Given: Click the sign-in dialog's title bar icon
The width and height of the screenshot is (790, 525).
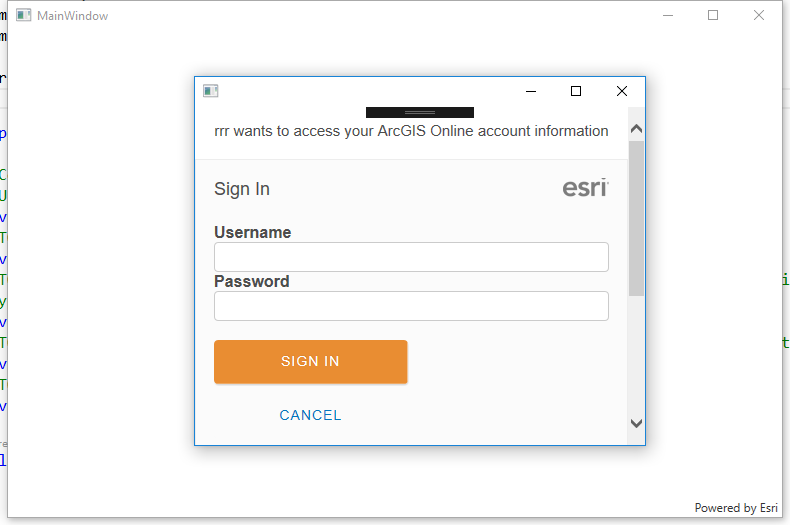Looking at the screenshot, I should click(x=211, y=91).
